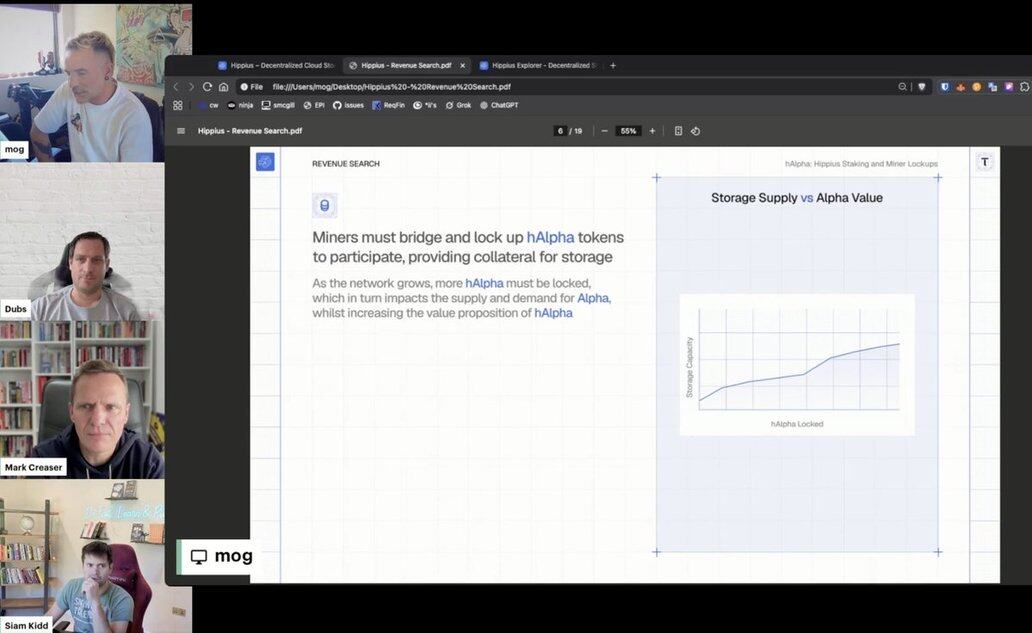Open the EPI bookmark
The height and width of the screenshot is (633, 1032).
314,105
